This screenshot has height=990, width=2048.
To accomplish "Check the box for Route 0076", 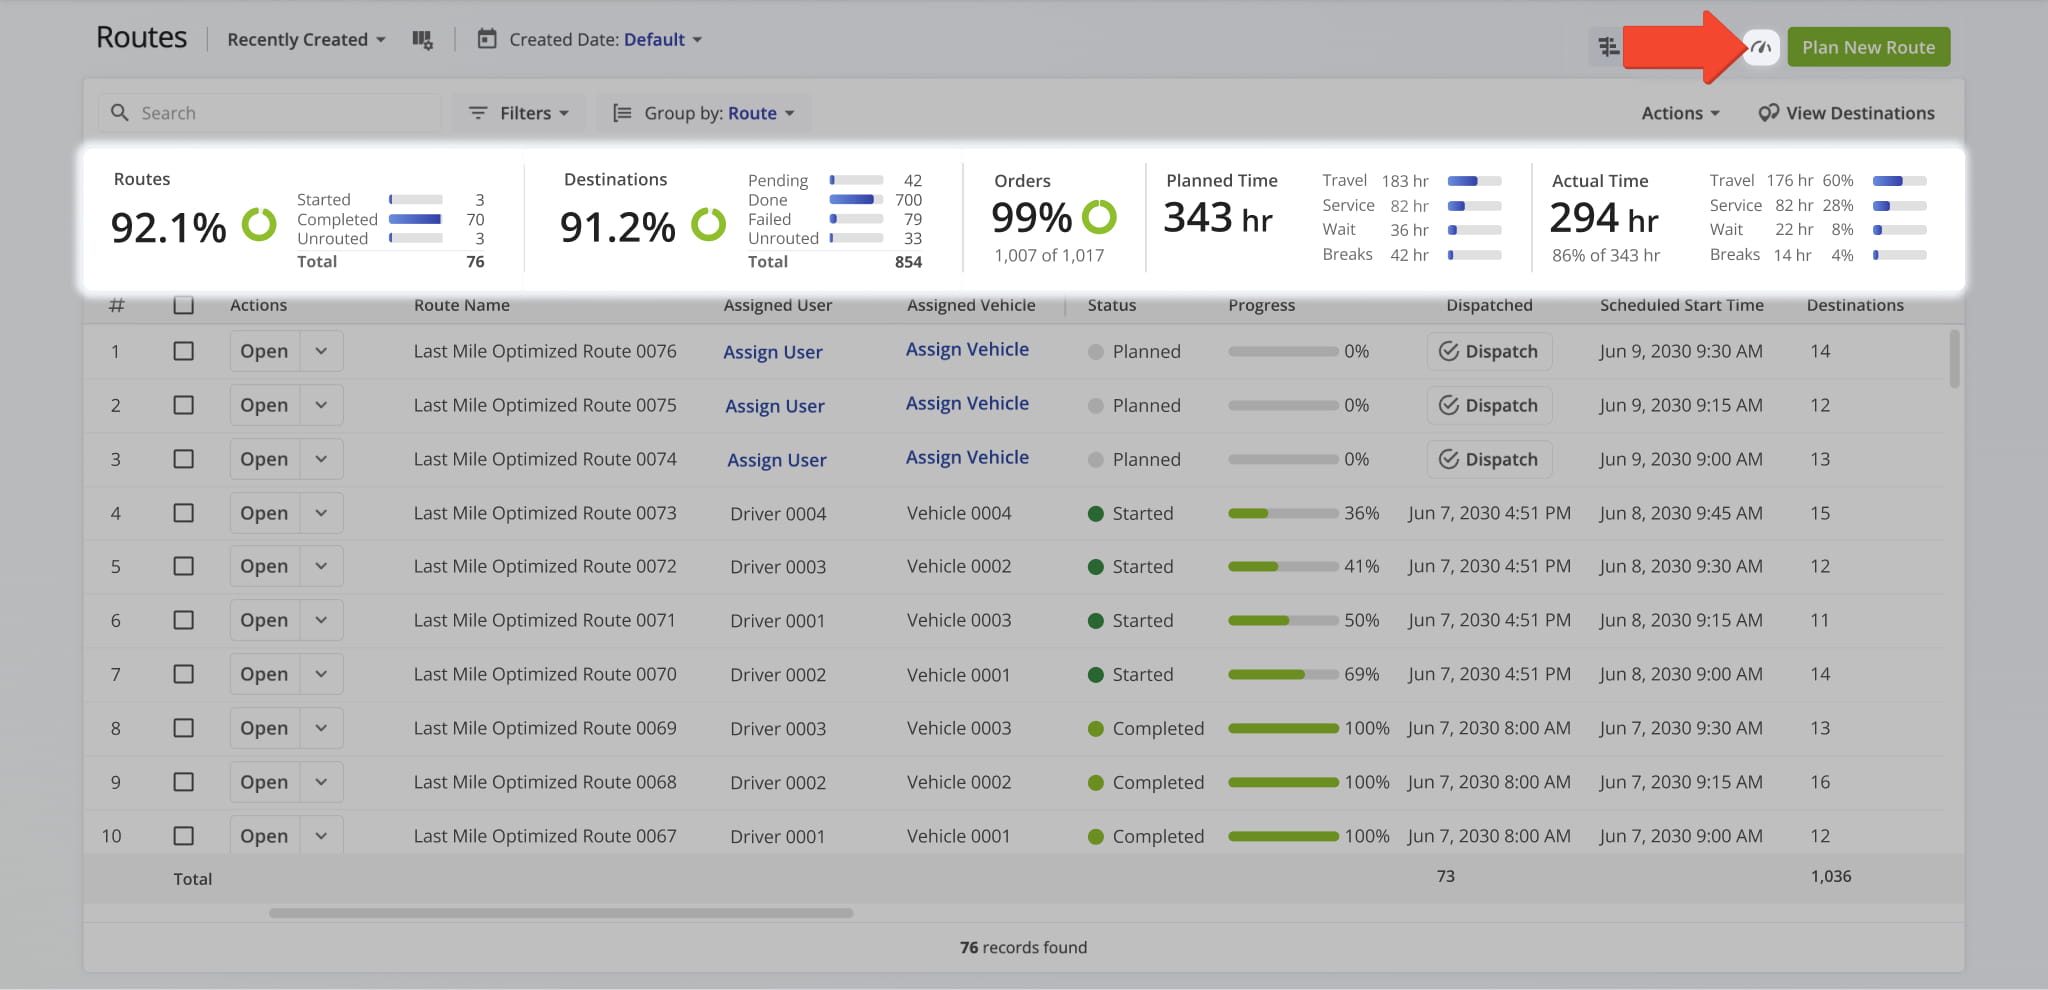I will pyautogui.click(x=183, y=351).
